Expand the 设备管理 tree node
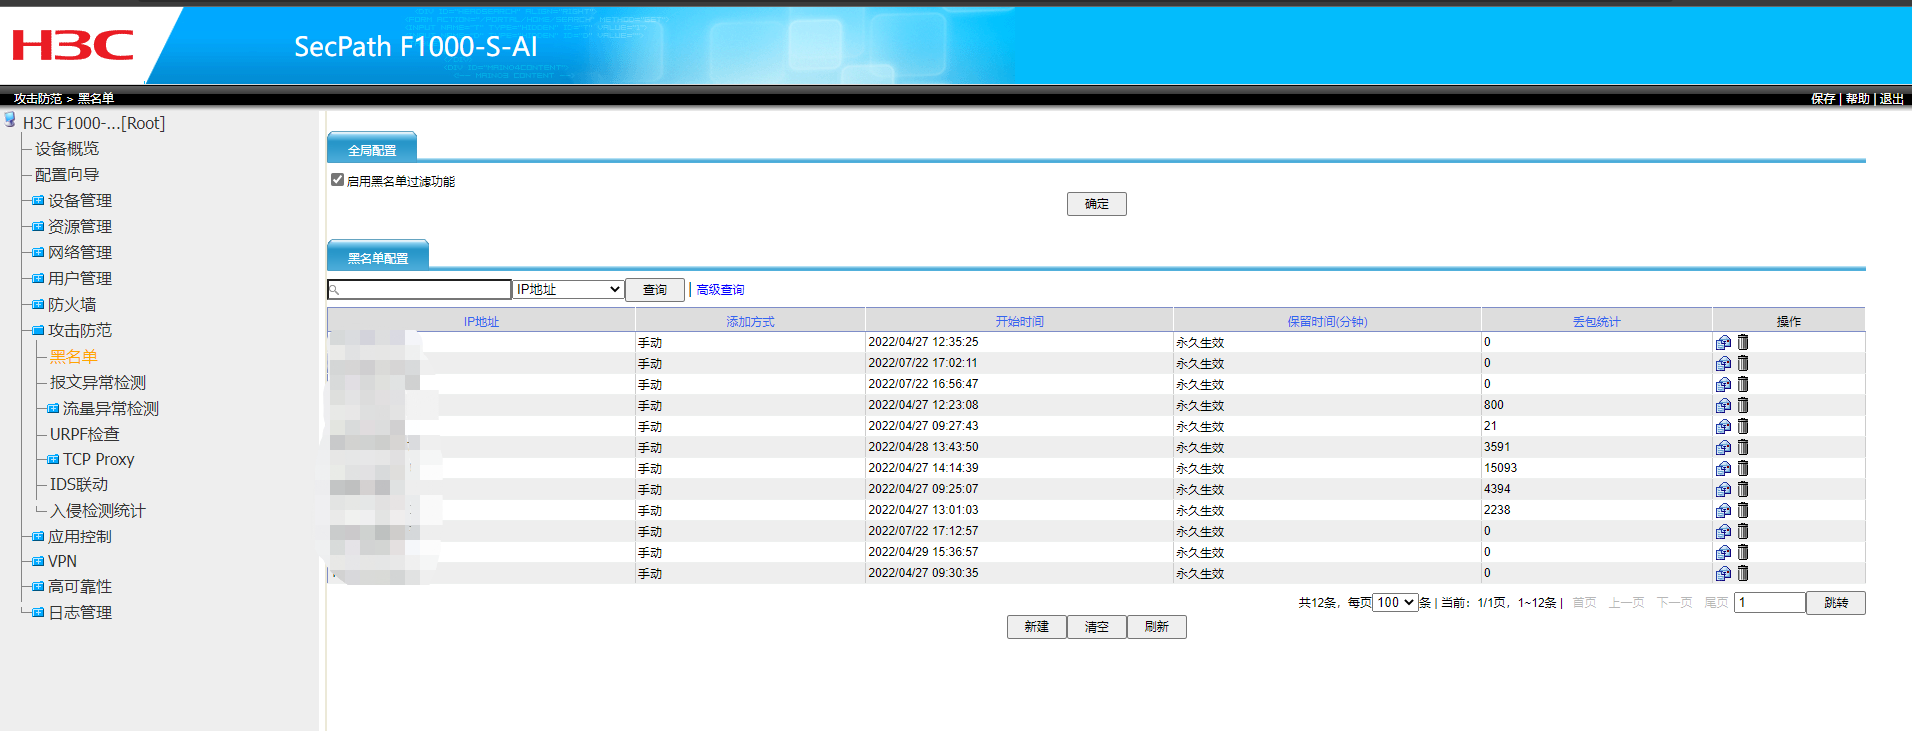1912x731 pixels. 38,201
